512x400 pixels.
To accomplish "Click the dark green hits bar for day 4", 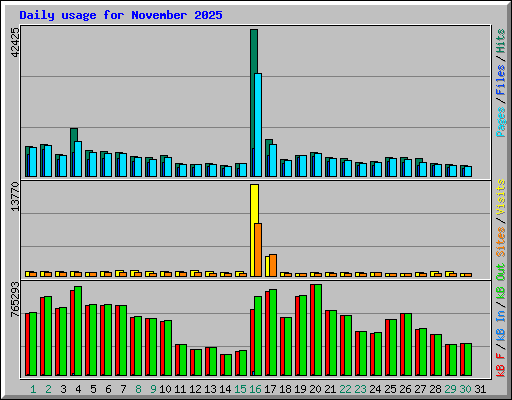I will [74, 135].
